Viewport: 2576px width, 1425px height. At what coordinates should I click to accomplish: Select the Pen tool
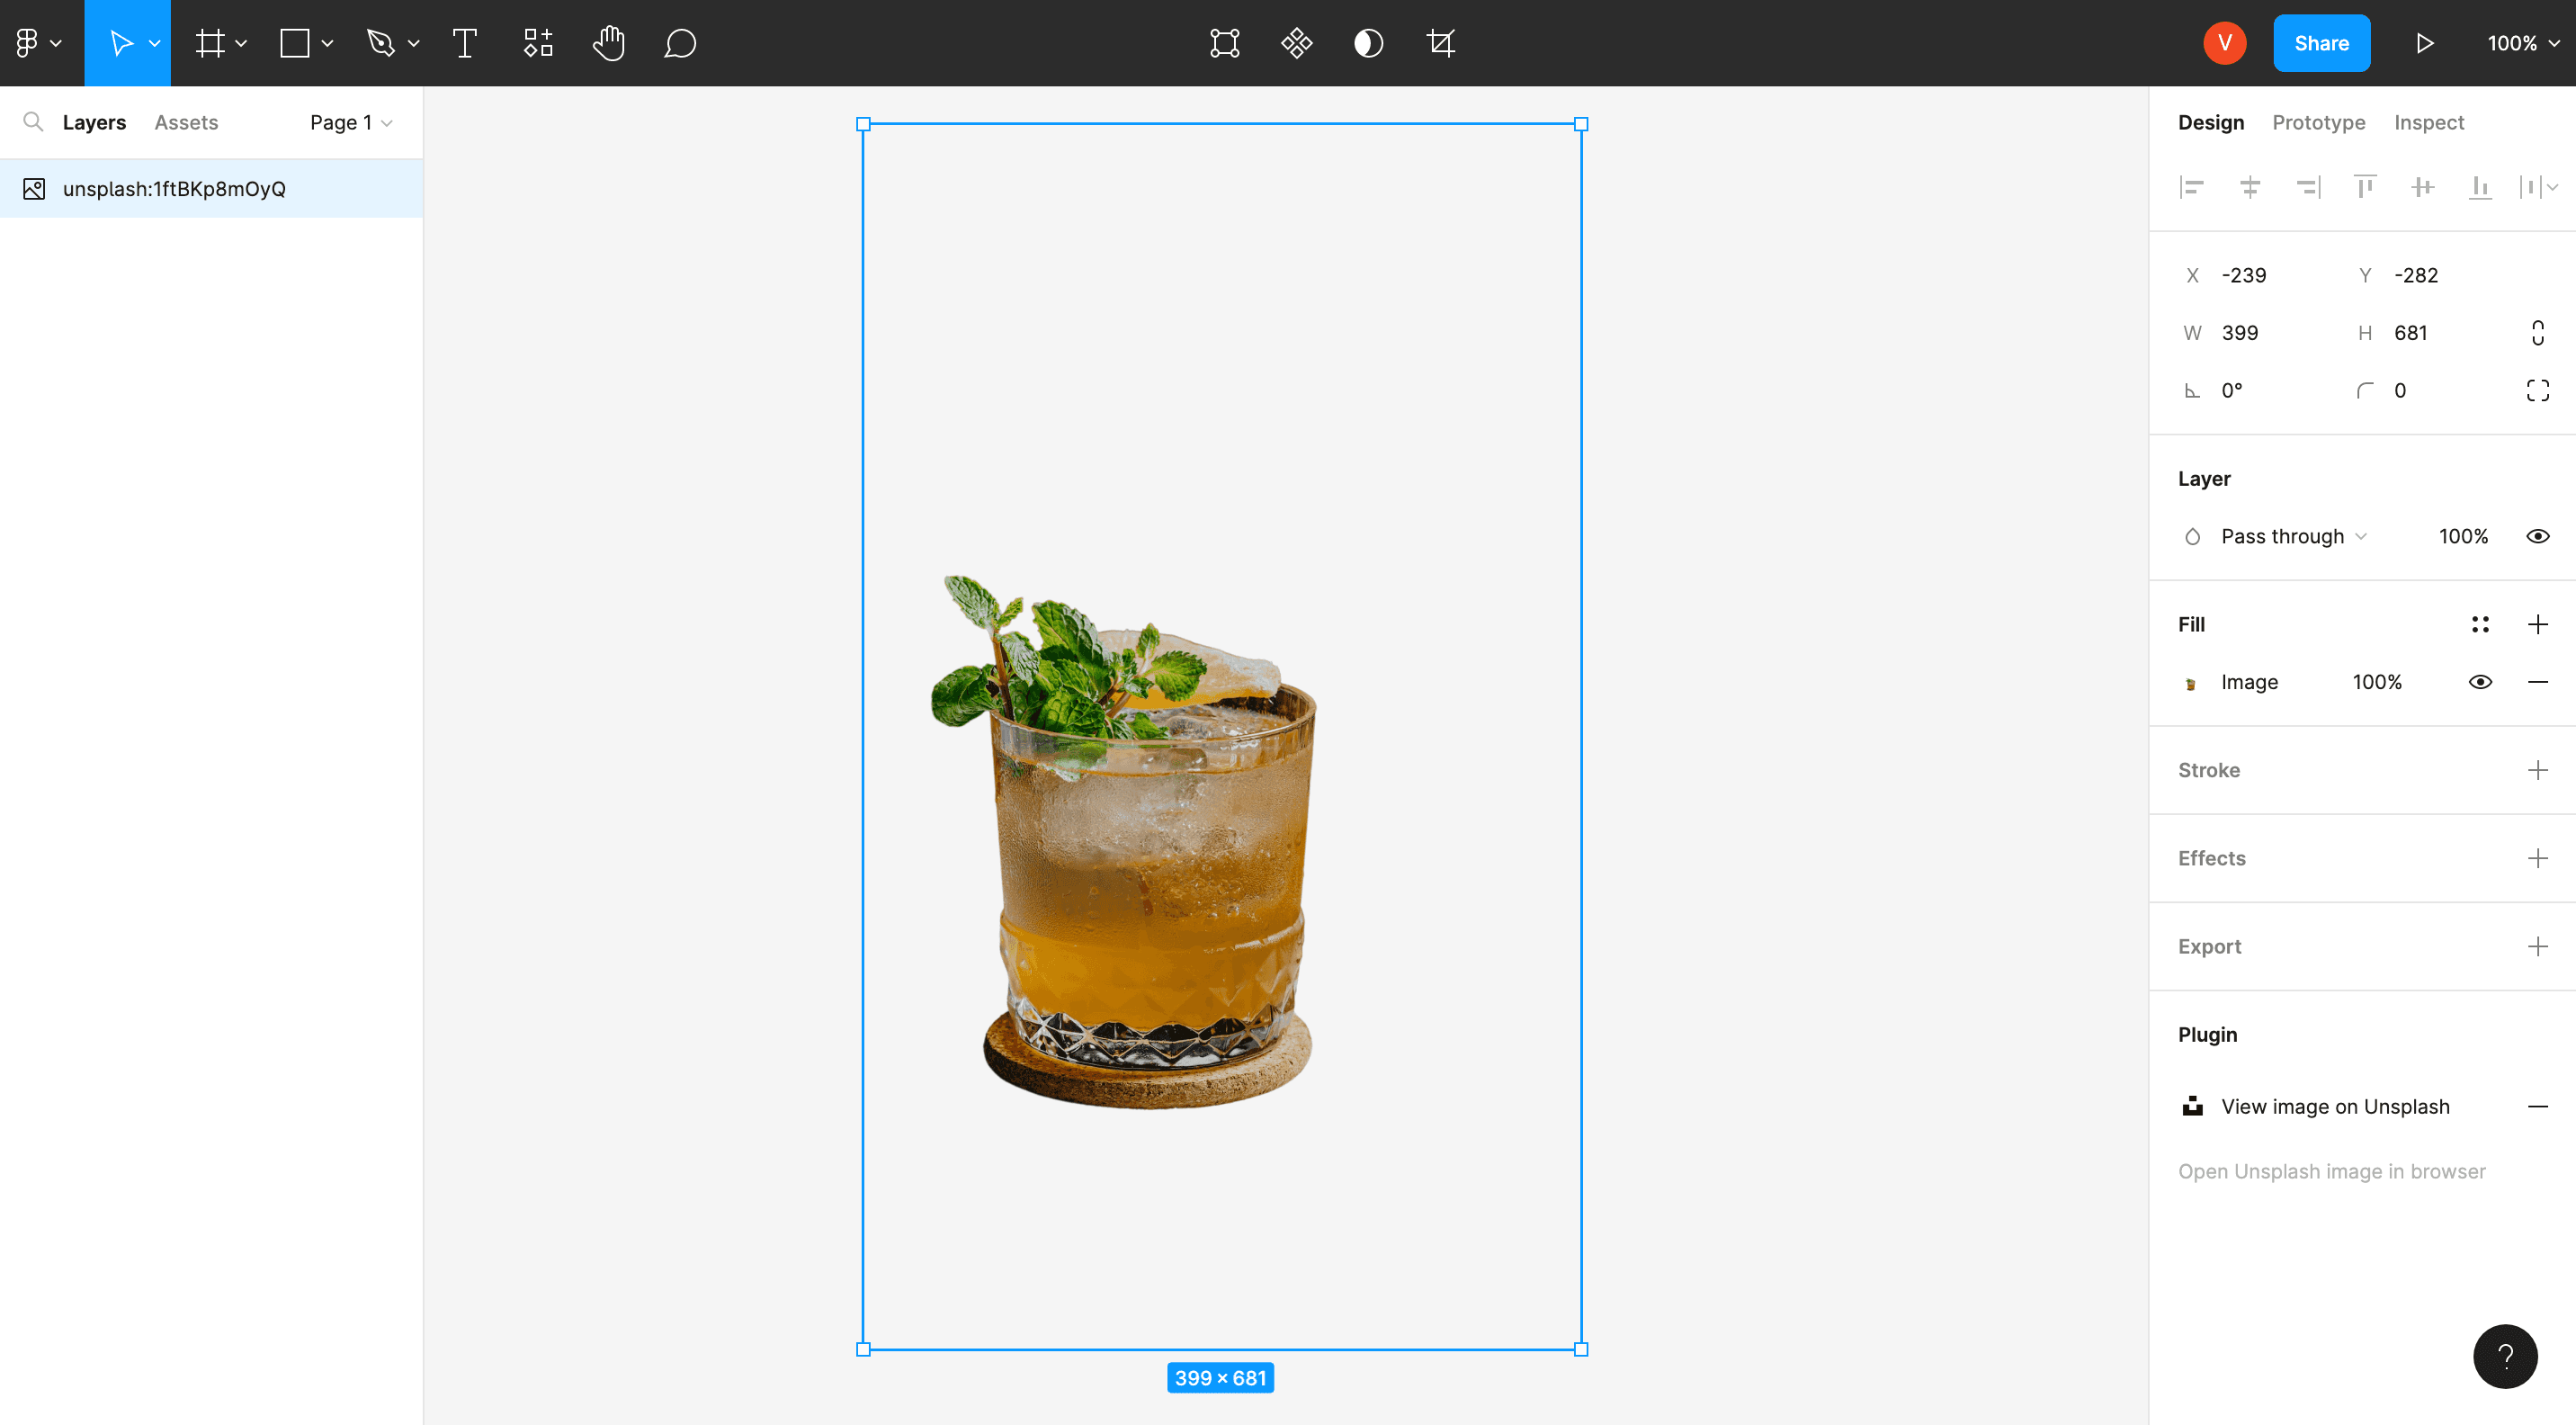[x=380, y=43]
